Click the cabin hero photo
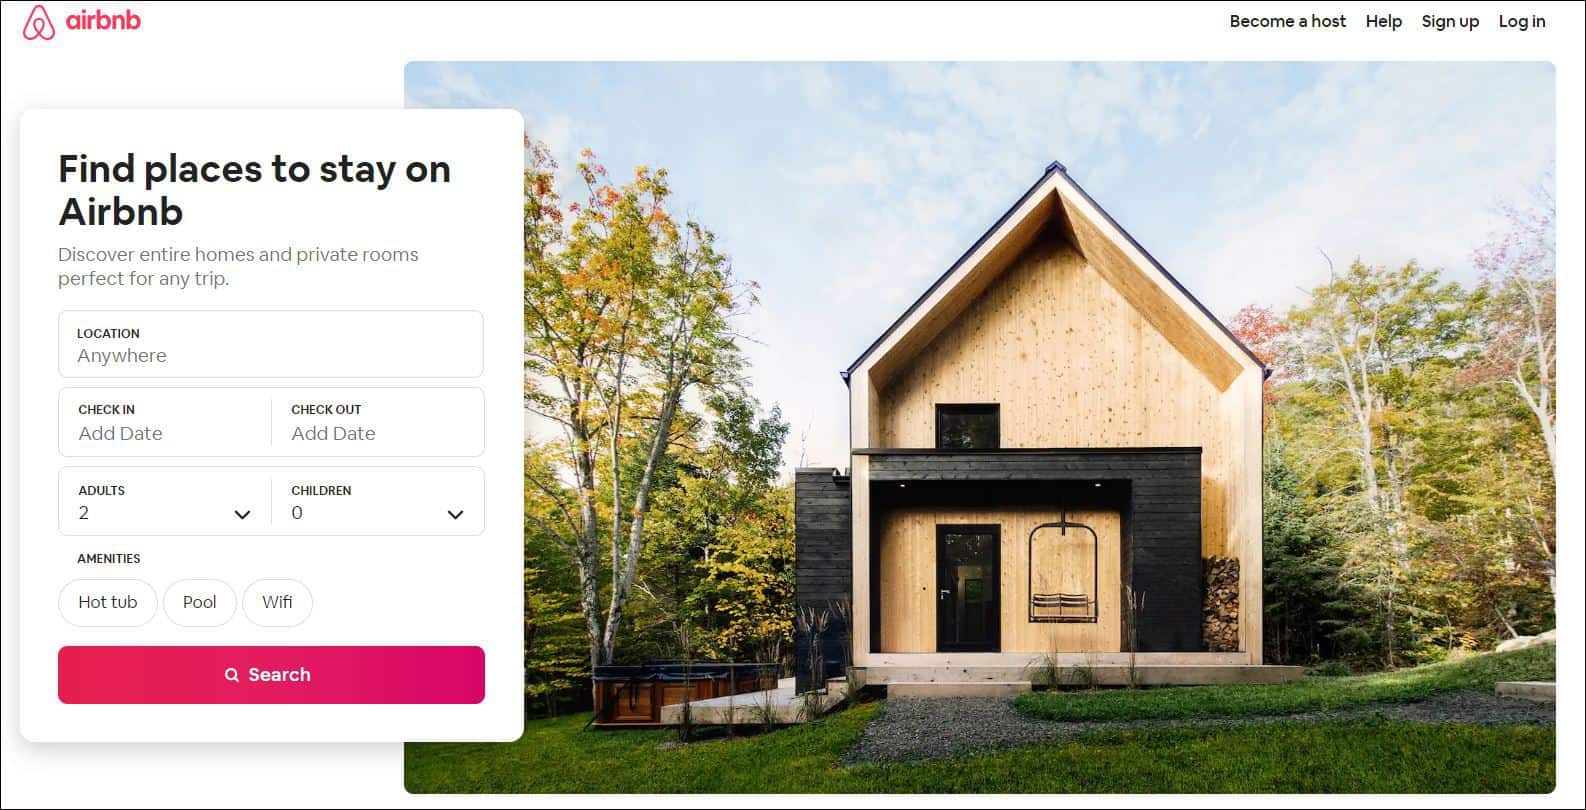This screenshot has height=810, width=1586. click(x=979, y=427)
